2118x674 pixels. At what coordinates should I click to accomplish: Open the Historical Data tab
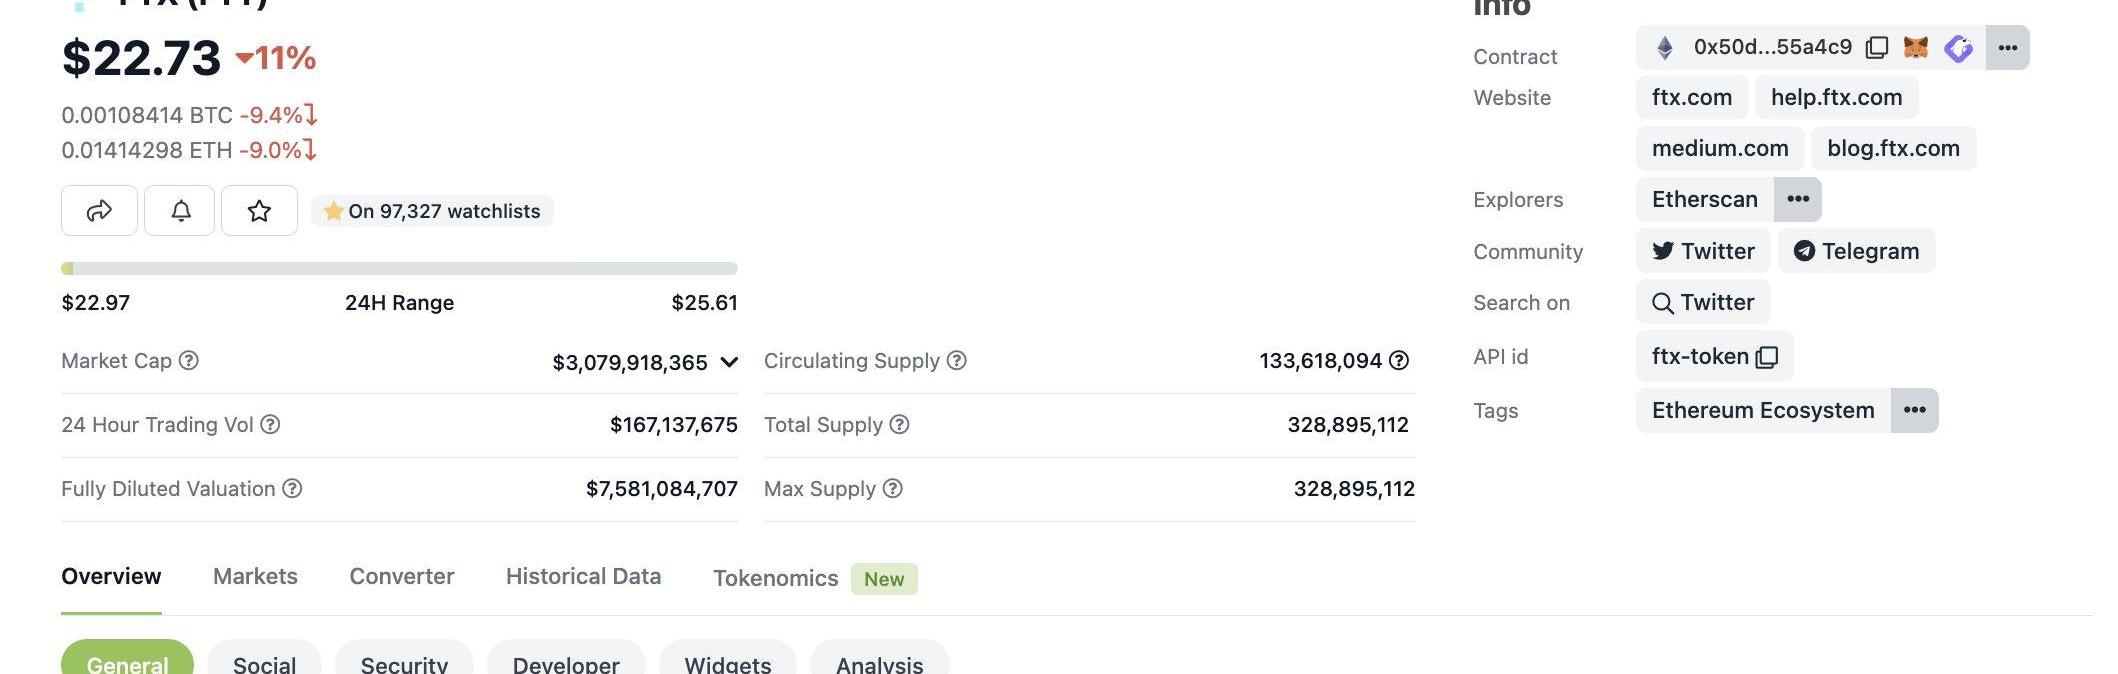(583, 577)
